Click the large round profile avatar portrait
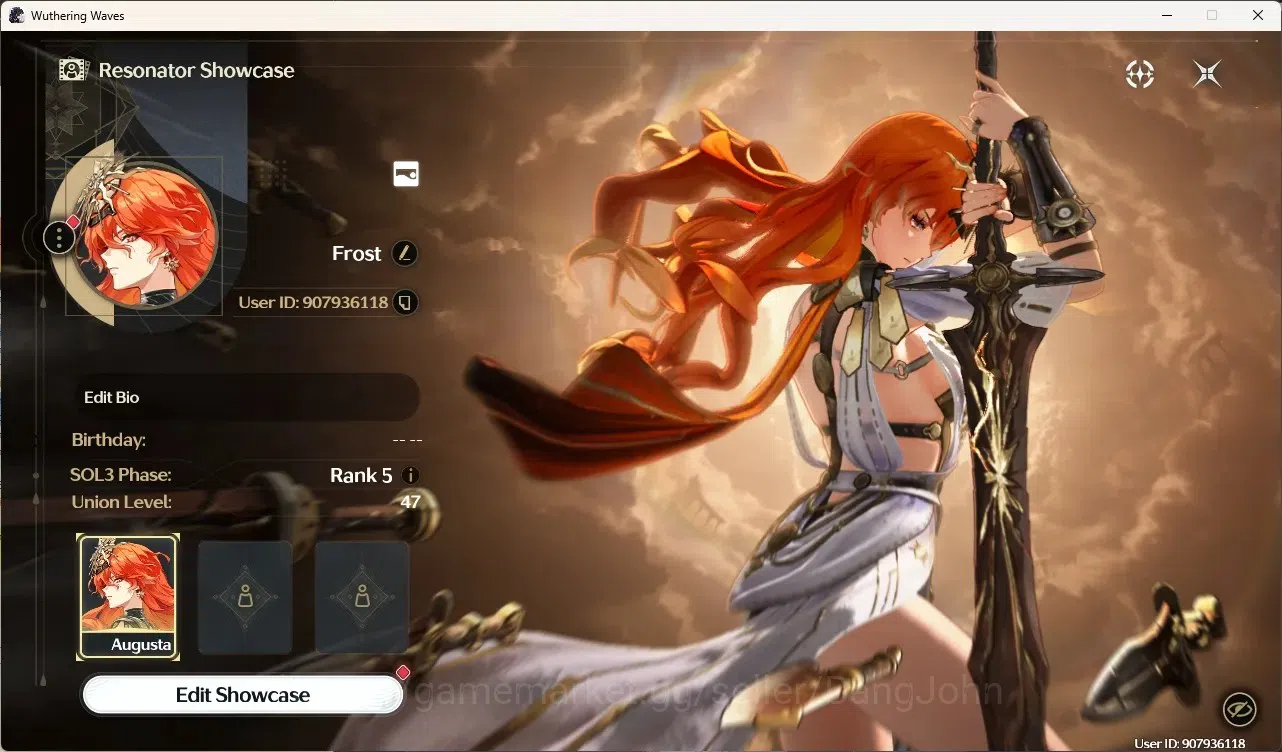 [145, 236]
